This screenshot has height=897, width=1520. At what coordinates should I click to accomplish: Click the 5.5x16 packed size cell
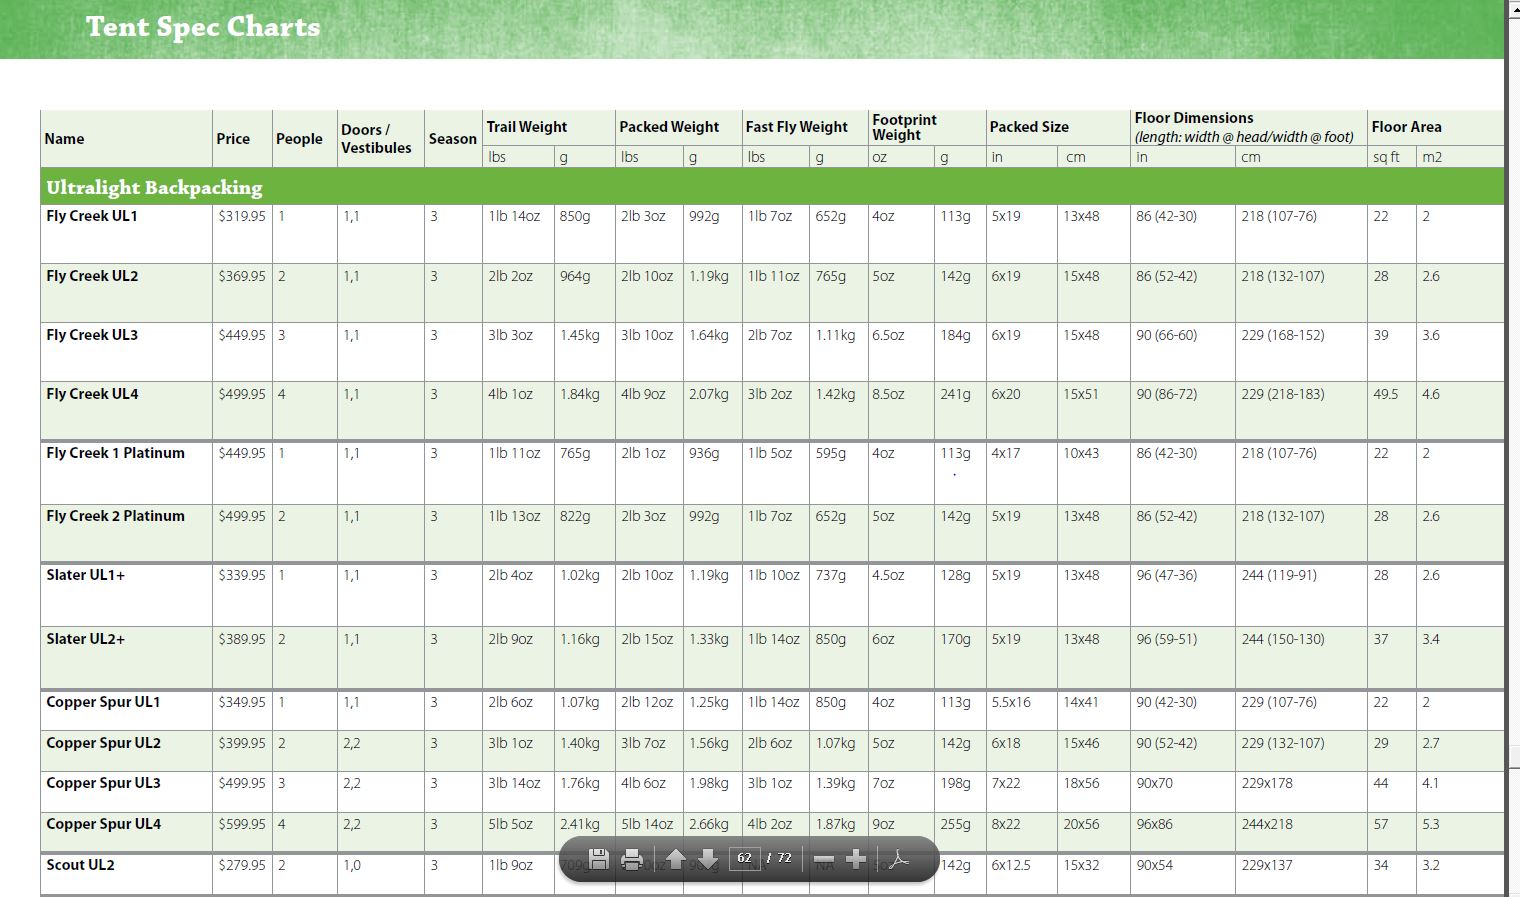click(x=1011, y=702)
